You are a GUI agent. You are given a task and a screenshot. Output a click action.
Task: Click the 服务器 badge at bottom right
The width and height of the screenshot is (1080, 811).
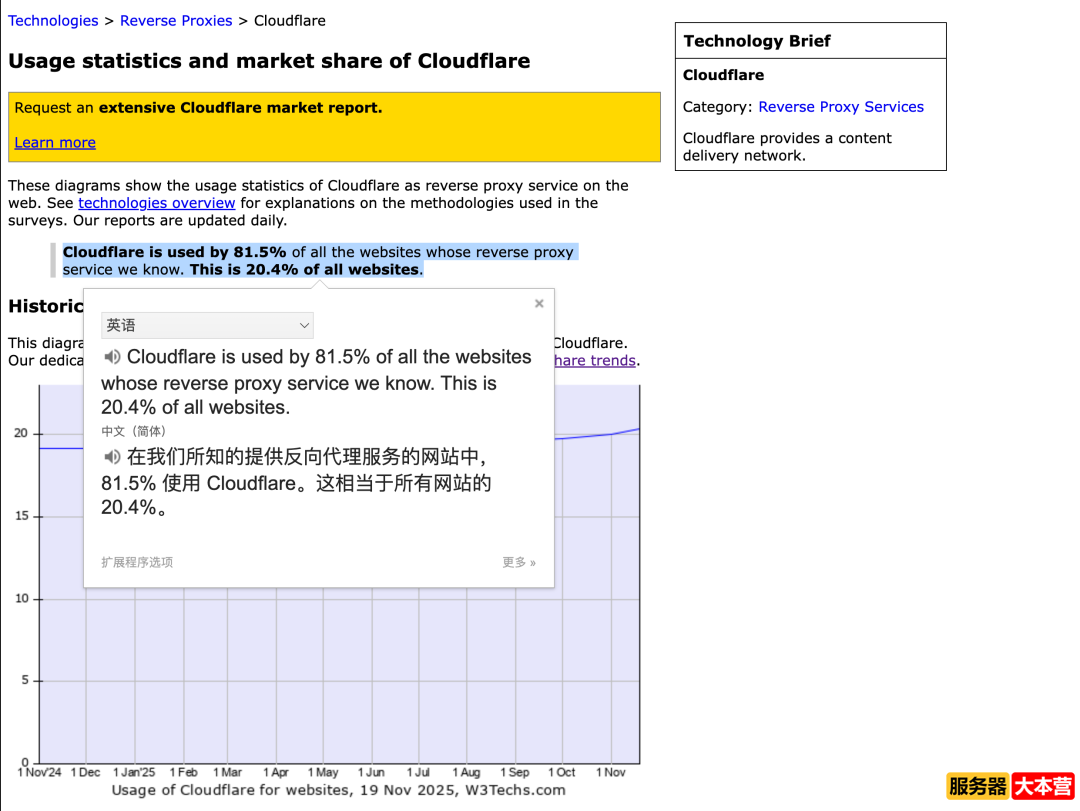tap(977, 787)
